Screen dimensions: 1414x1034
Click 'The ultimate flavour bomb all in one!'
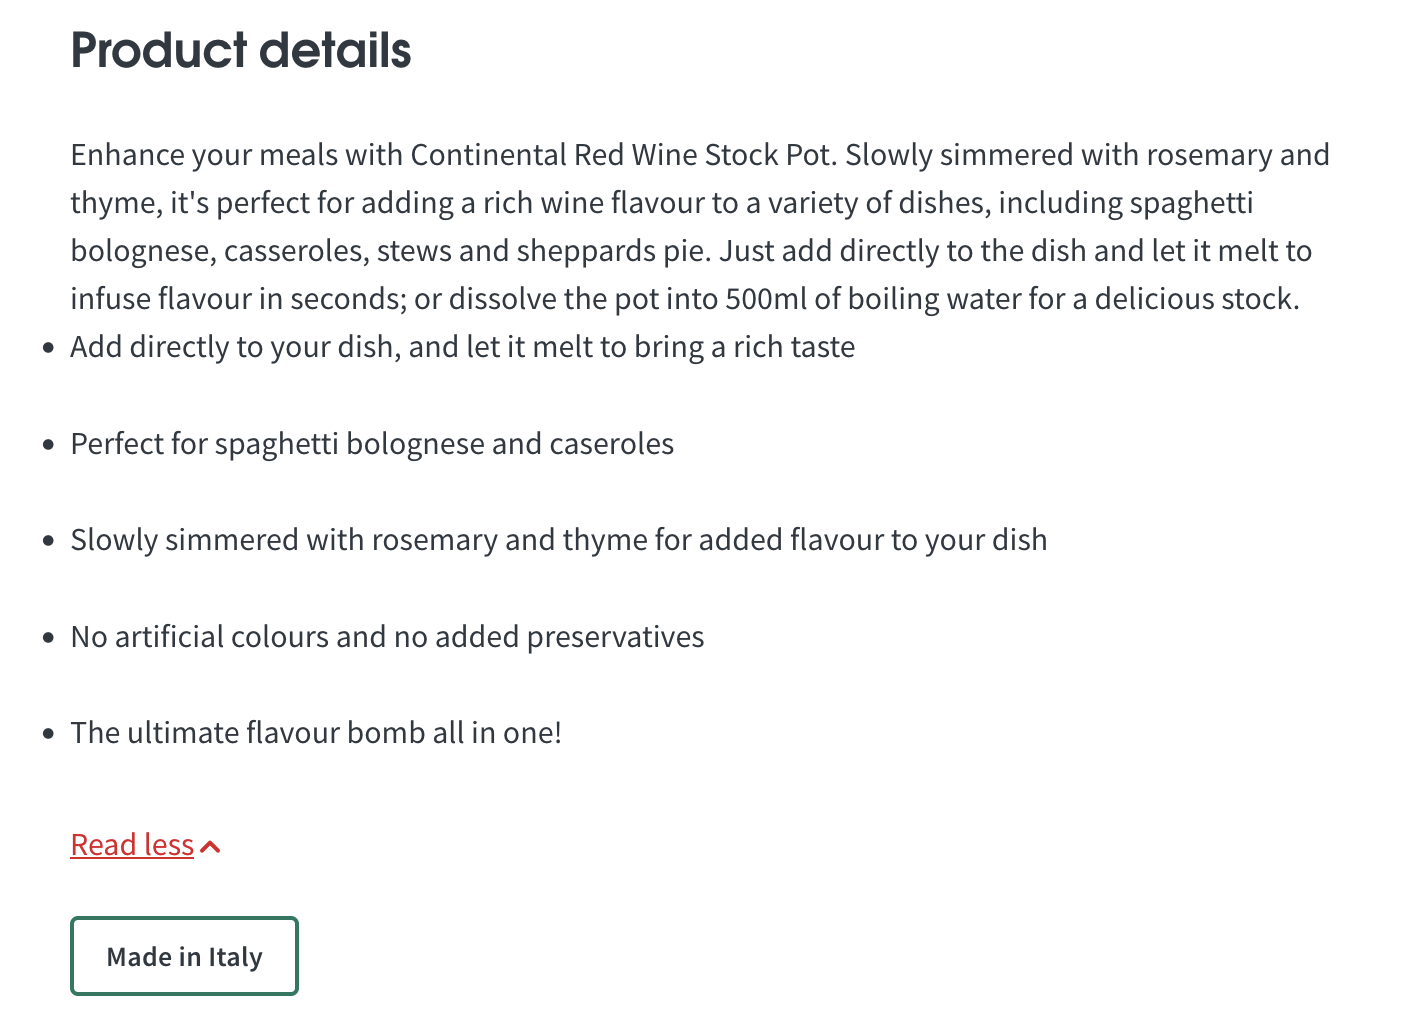tap(316, 733)
